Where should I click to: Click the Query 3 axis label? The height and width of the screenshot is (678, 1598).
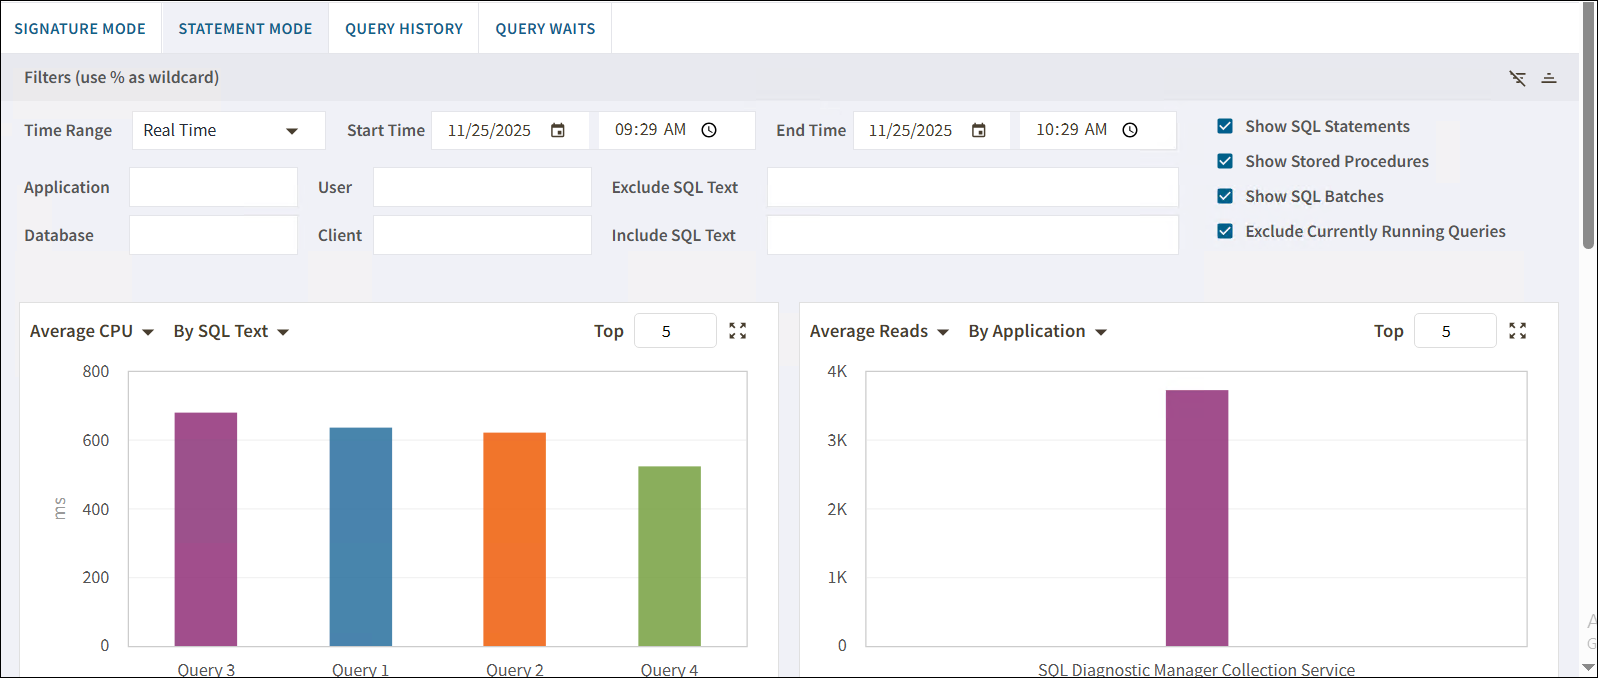pyautogui.click(x=206, y=670)
